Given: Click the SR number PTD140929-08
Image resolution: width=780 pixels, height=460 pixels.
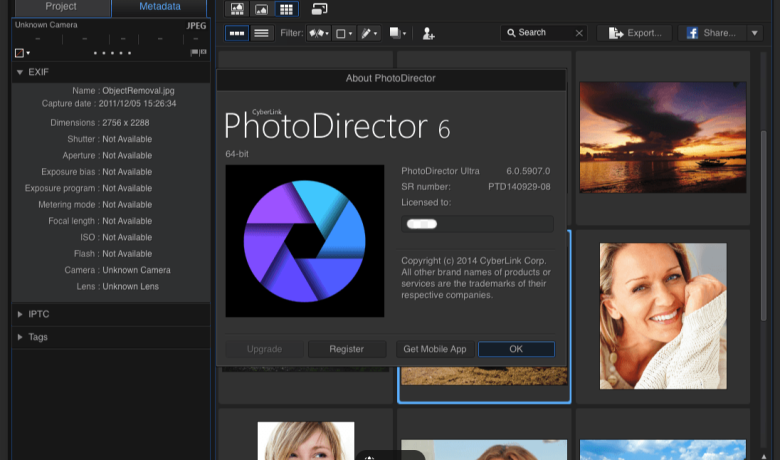Looking at the screenshot, I should tap(519, 187).
